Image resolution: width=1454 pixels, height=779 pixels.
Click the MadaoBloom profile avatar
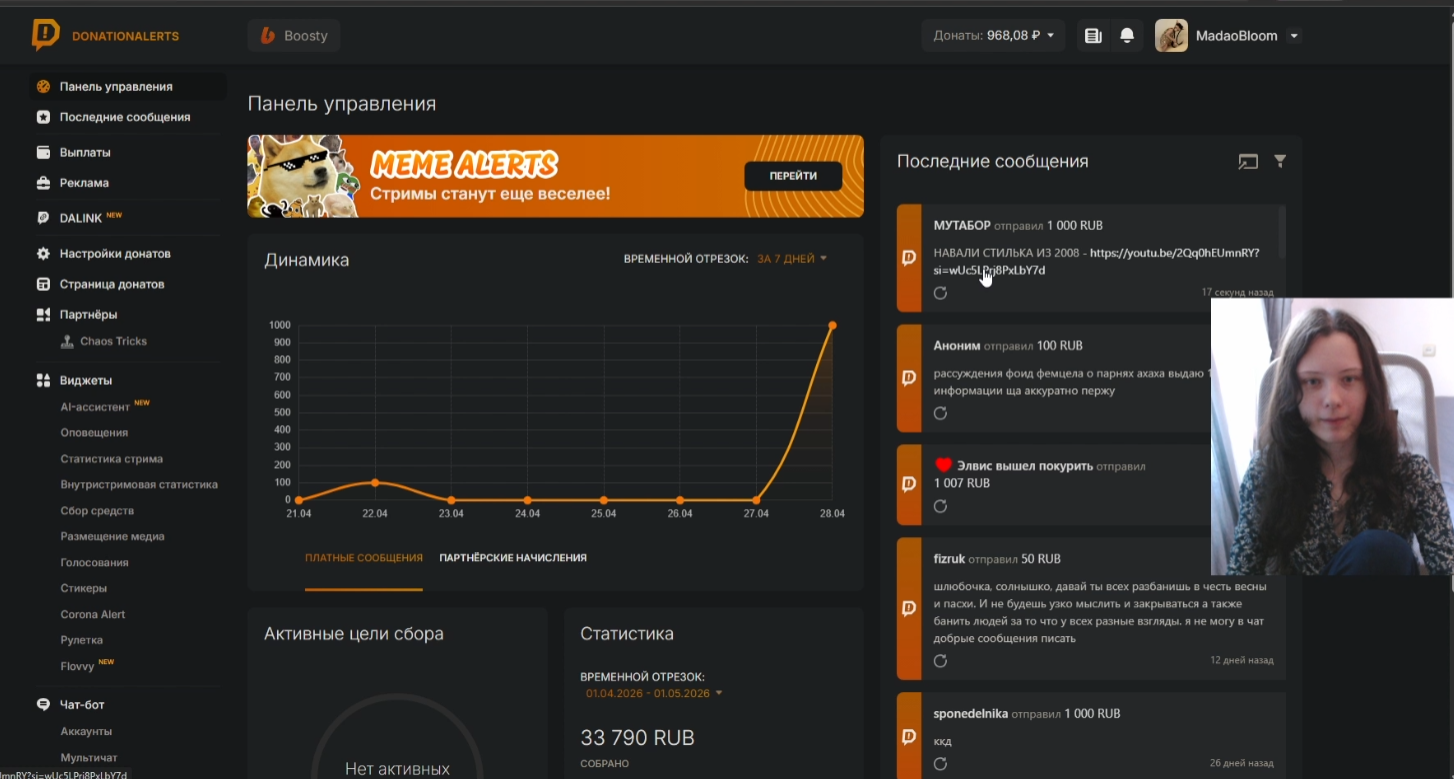[1172, 36]
